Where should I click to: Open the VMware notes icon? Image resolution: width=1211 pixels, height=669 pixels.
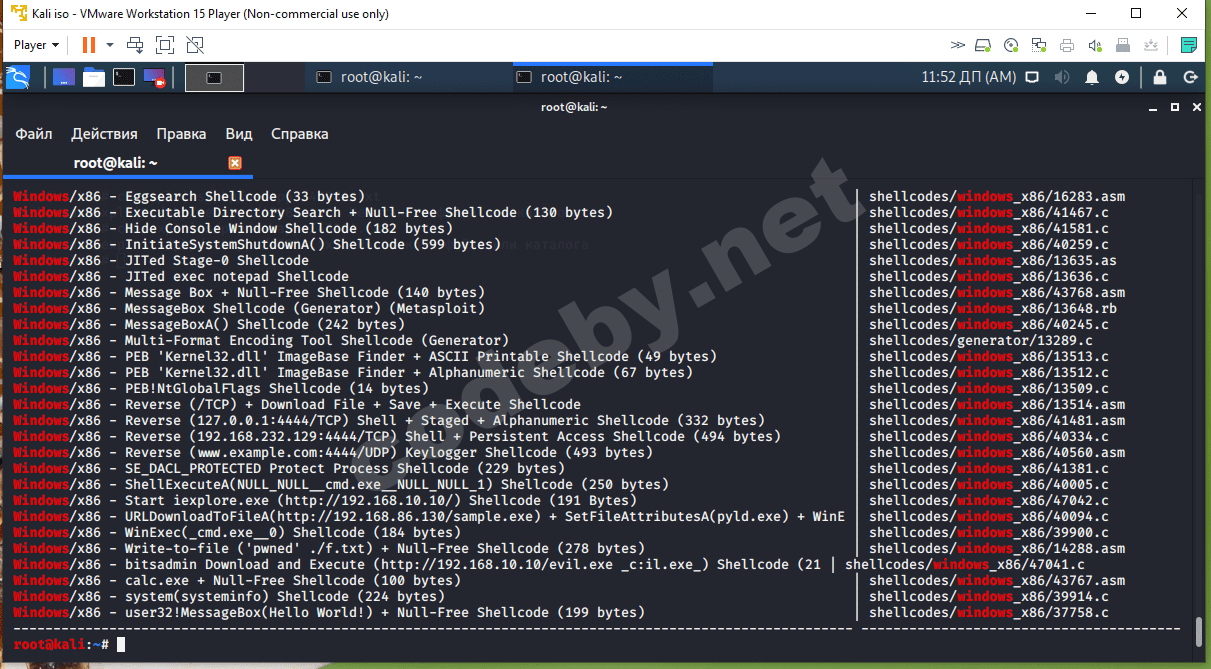[x=1189, y=45]
